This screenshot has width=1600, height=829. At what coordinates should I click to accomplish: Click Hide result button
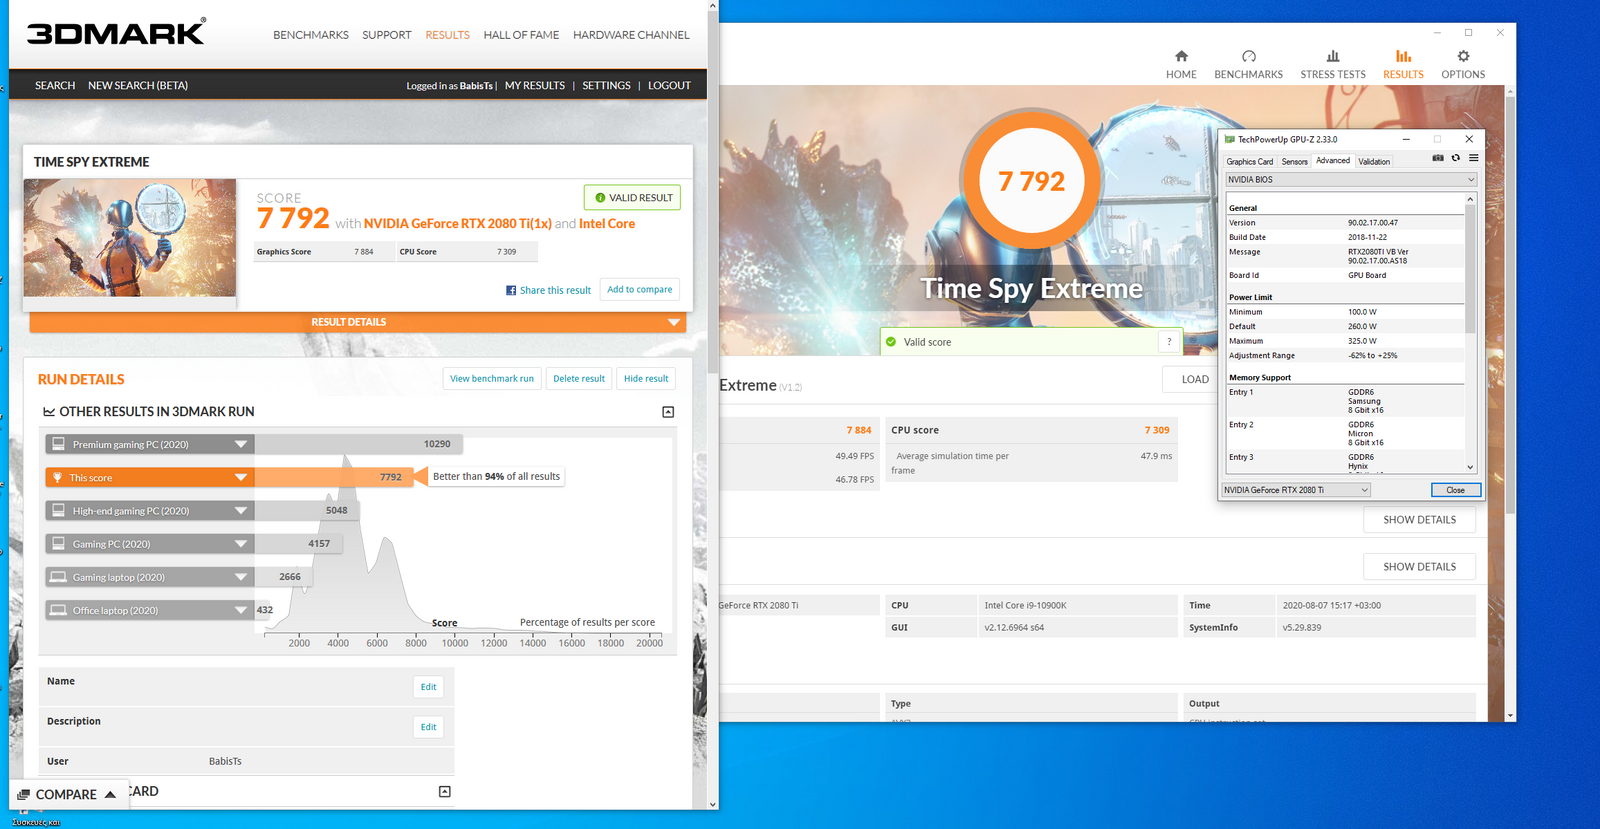pyautogui.click(x=646, y=379)
